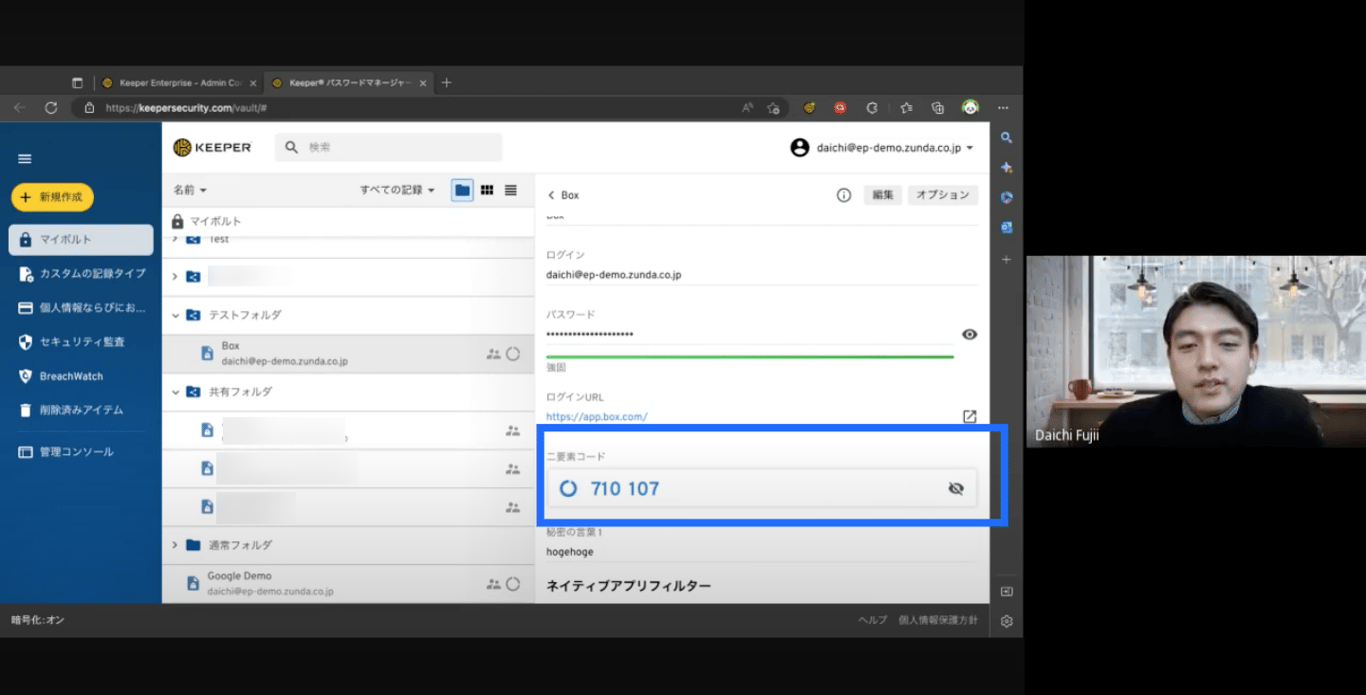
Task: Switch to the Keeper Enterprise Admin browser tab
Action: click(x=178, y=83)
